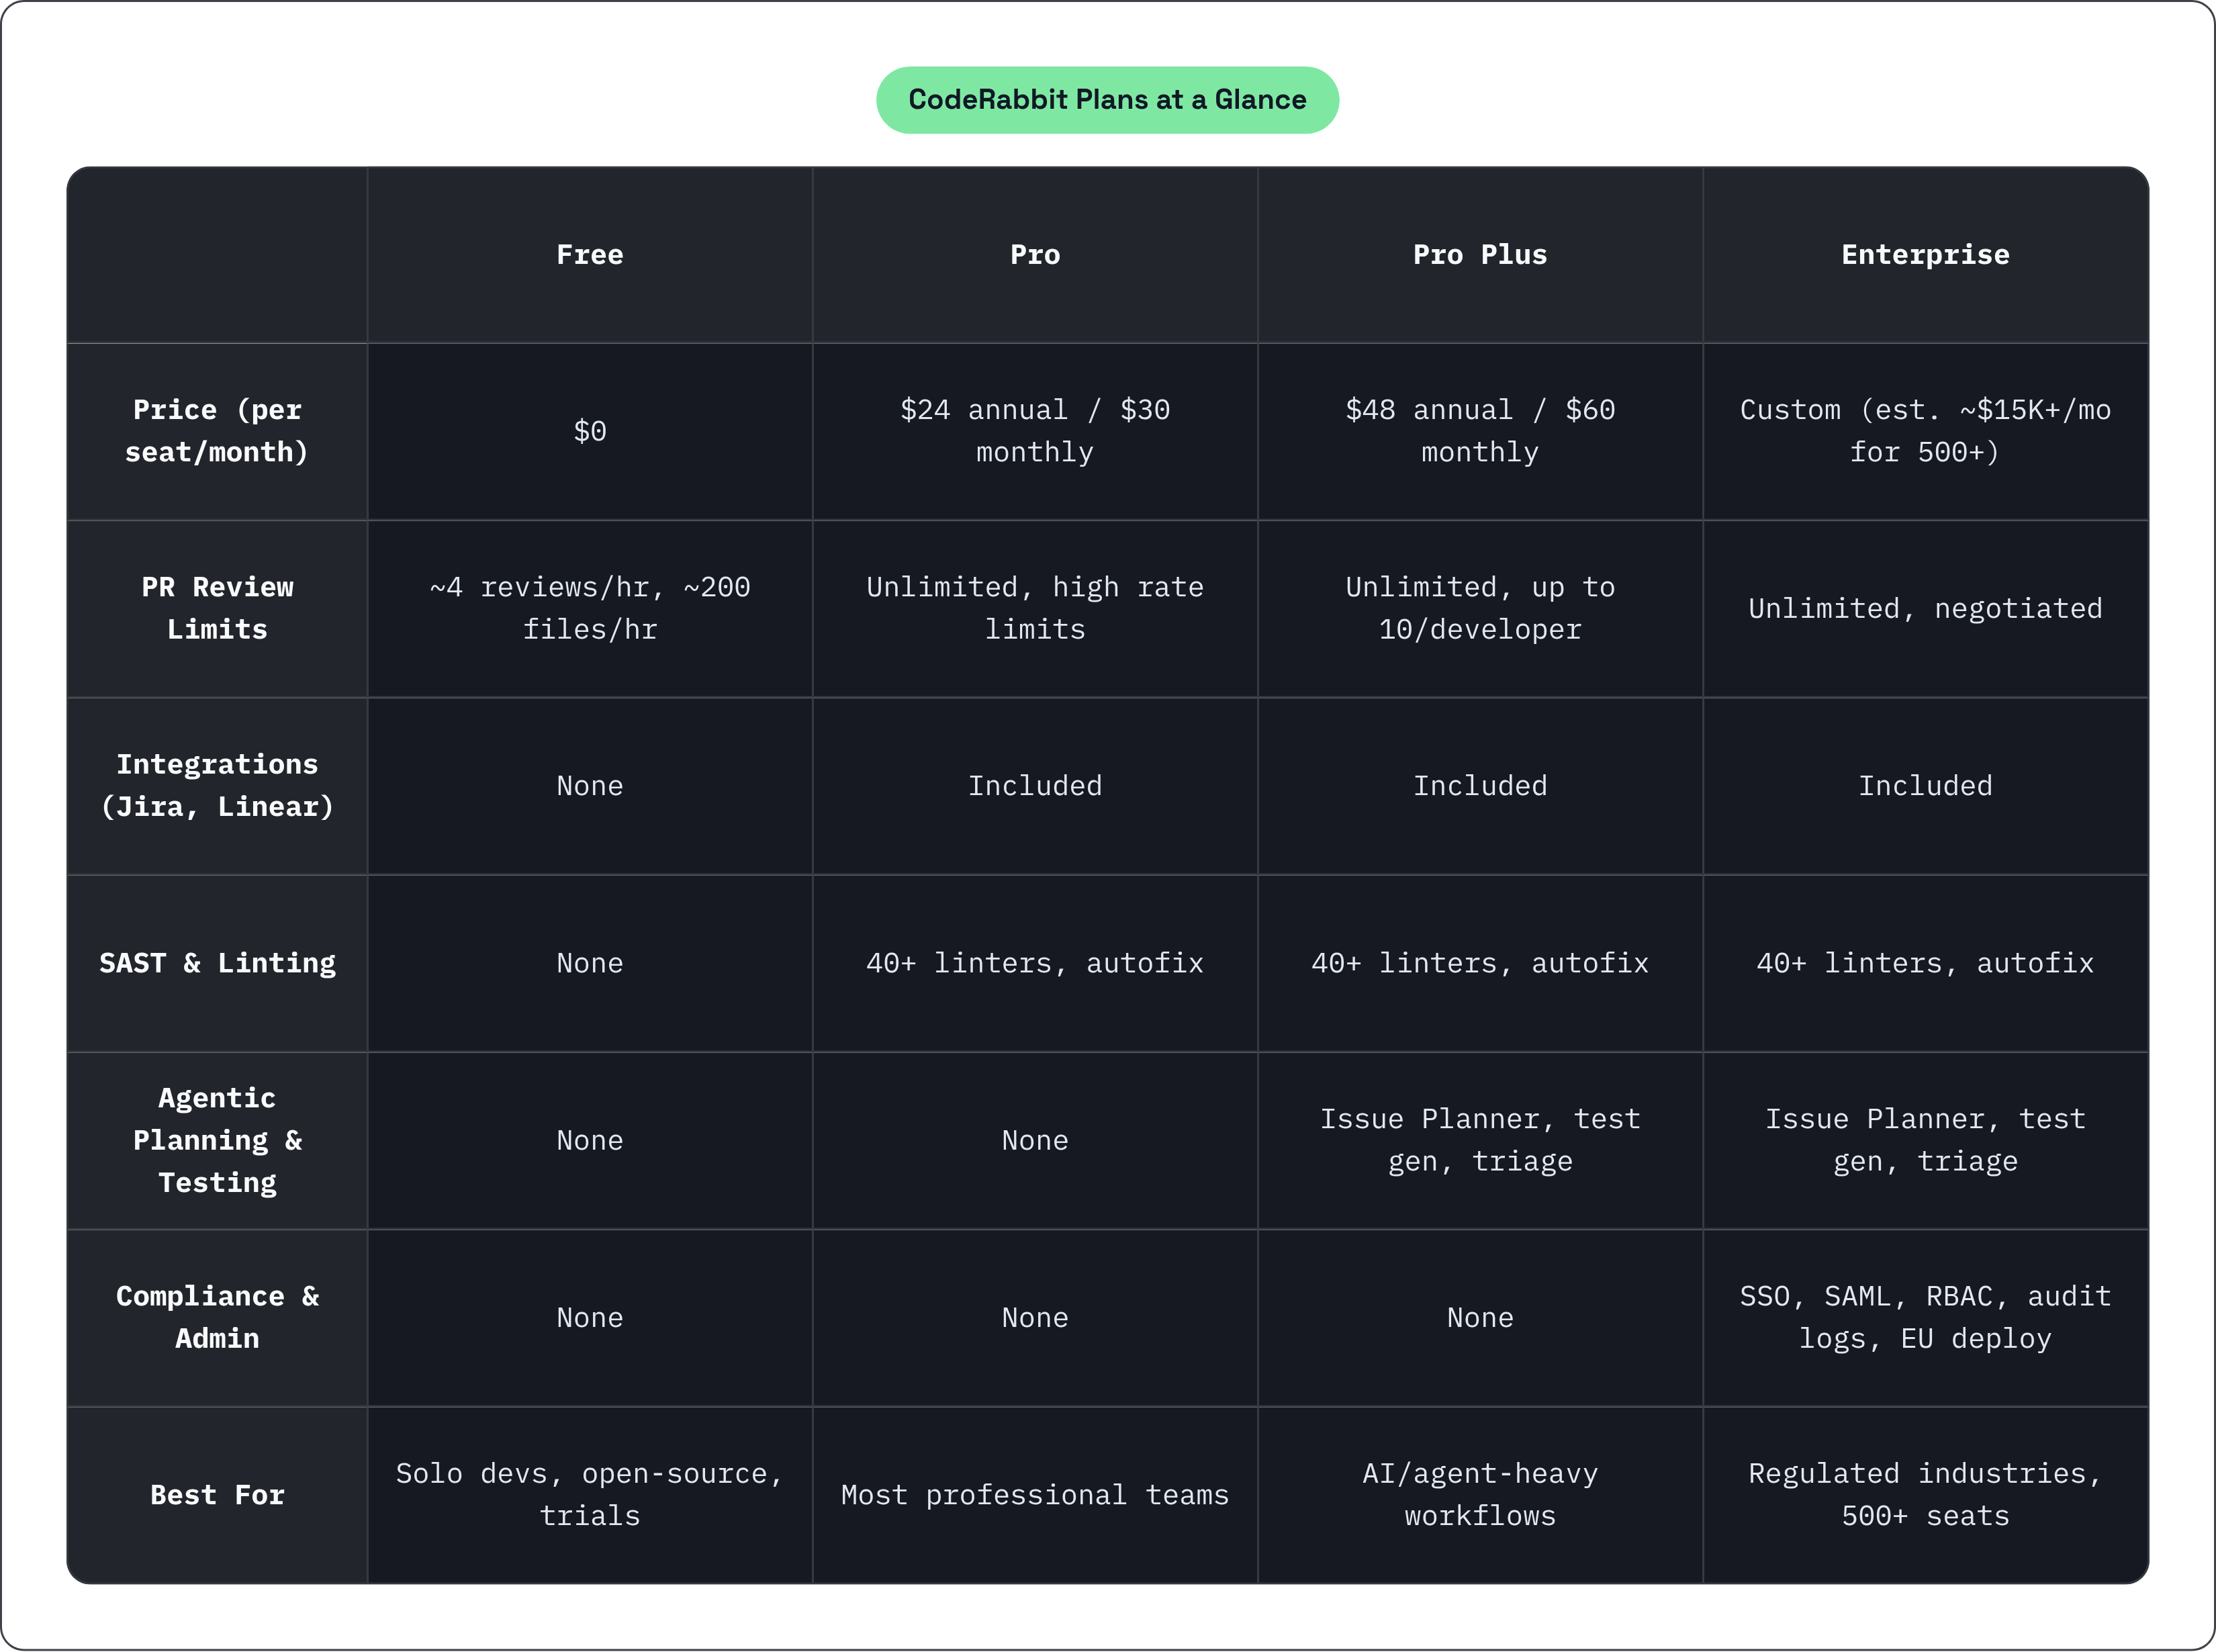Select the Pro Plus column header
Image resolution: width=2216 pixels, height=1652 pixels.
pos(1480,255)
